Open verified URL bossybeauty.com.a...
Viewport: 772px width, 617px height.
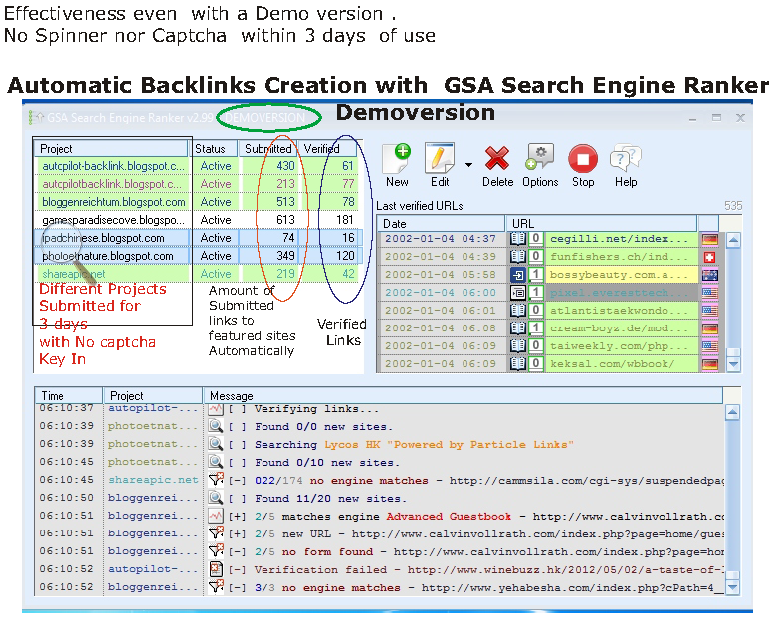(x=618, y=275)
